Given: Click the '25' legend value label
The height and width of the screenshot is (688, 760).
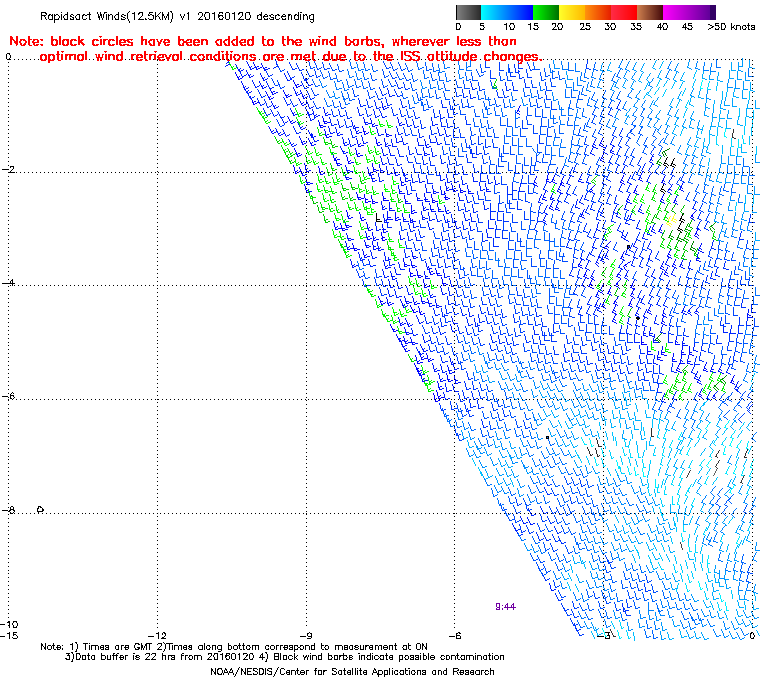Looking at the screenshot, I should pos(585,27).
